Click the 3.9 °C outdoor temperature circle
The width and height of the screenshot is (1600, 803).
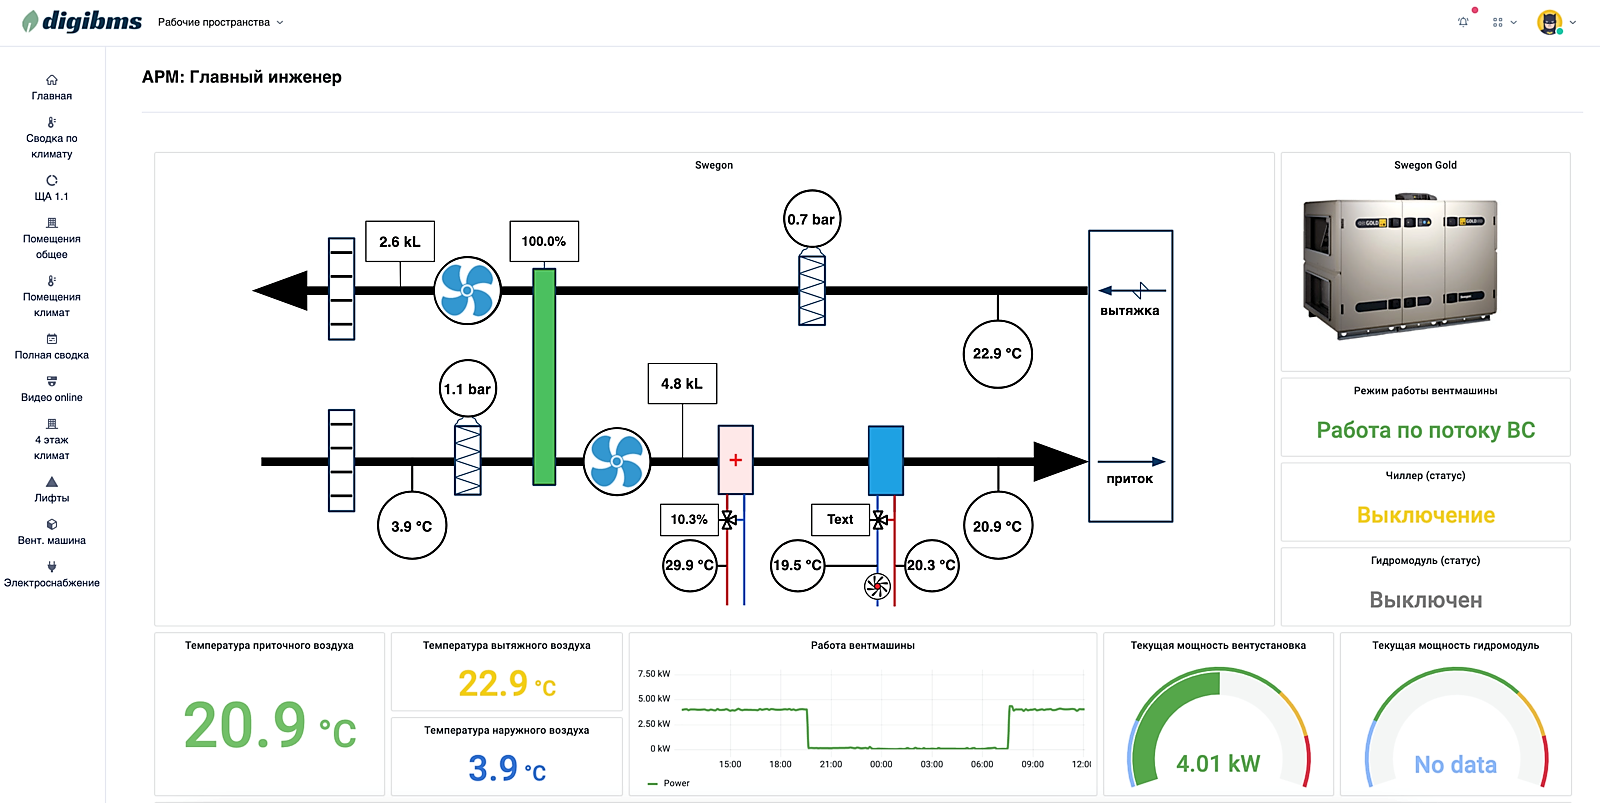pyautogui.click(x=412, y=525)
